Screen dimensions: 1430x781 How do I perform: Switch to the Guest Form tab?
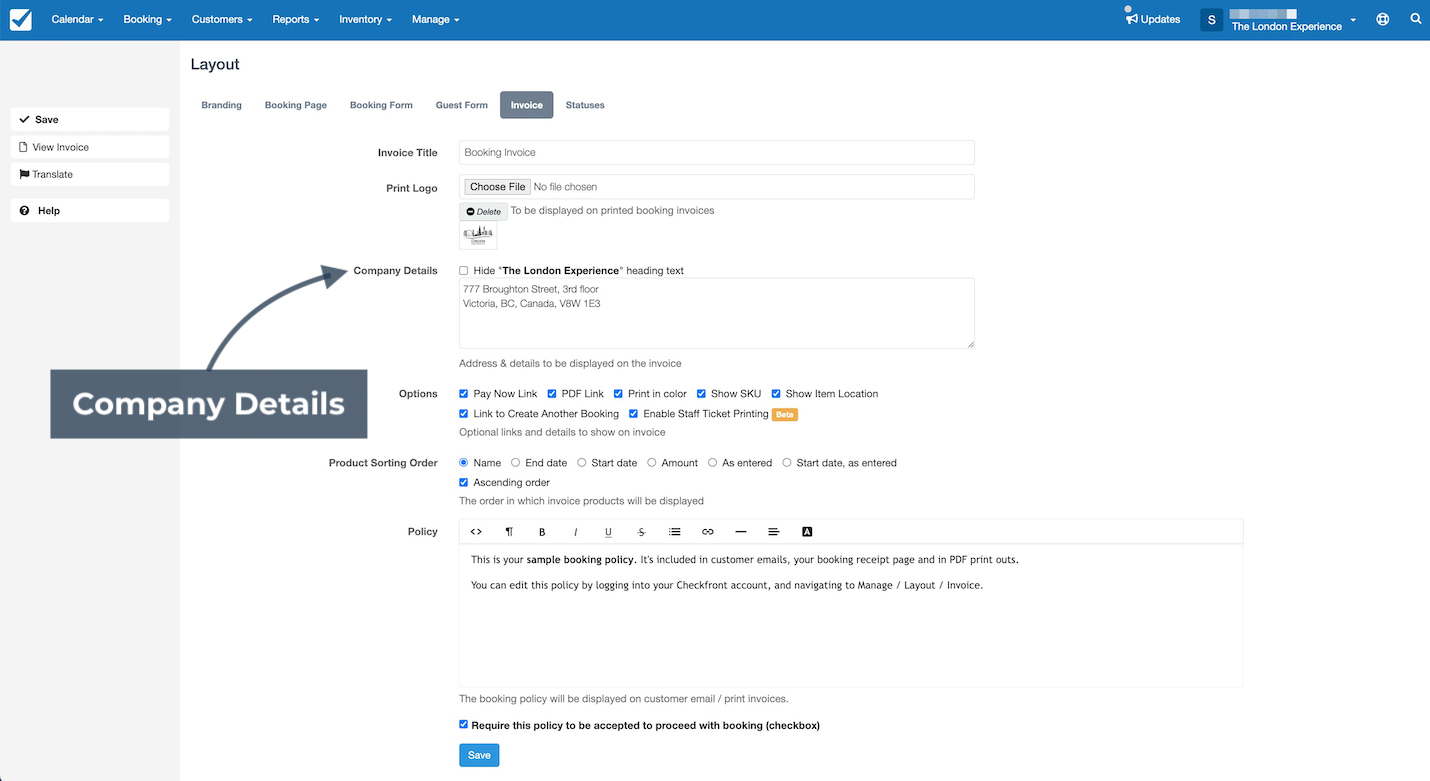462,105
